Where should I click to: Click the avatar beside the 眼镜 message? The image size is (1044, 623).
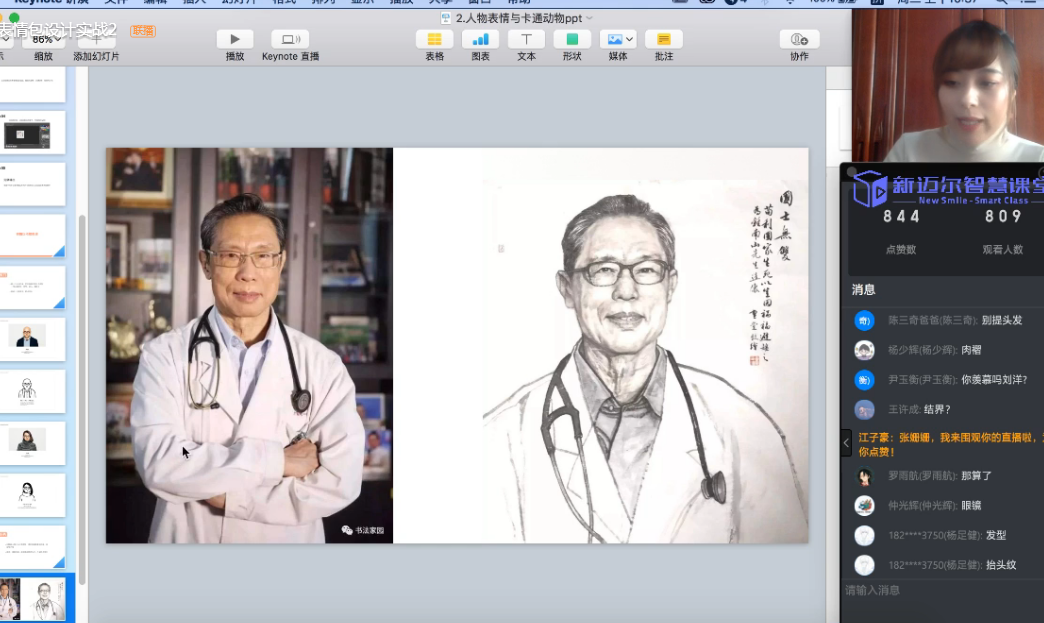tap(864, 506)
